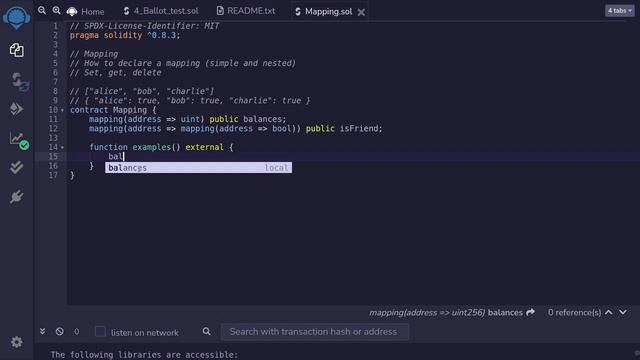The height and width of the screenshot is (360, 640).
Task: Click the pragma solidity line
Action: tap(125, 35)
